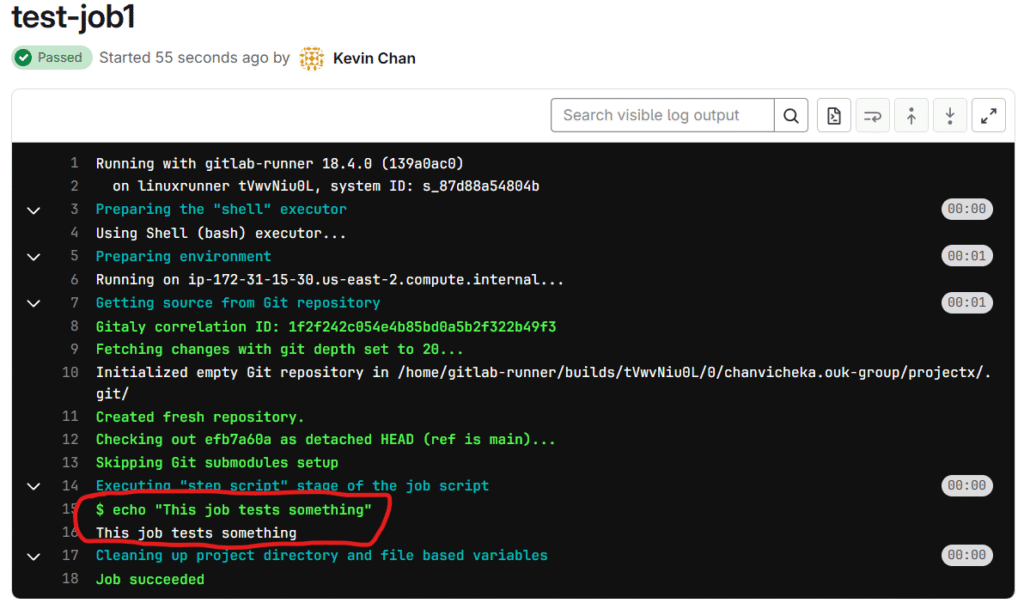Collapse the Preparing environment section
1024x603 pixels.
(x=33, y=257)
